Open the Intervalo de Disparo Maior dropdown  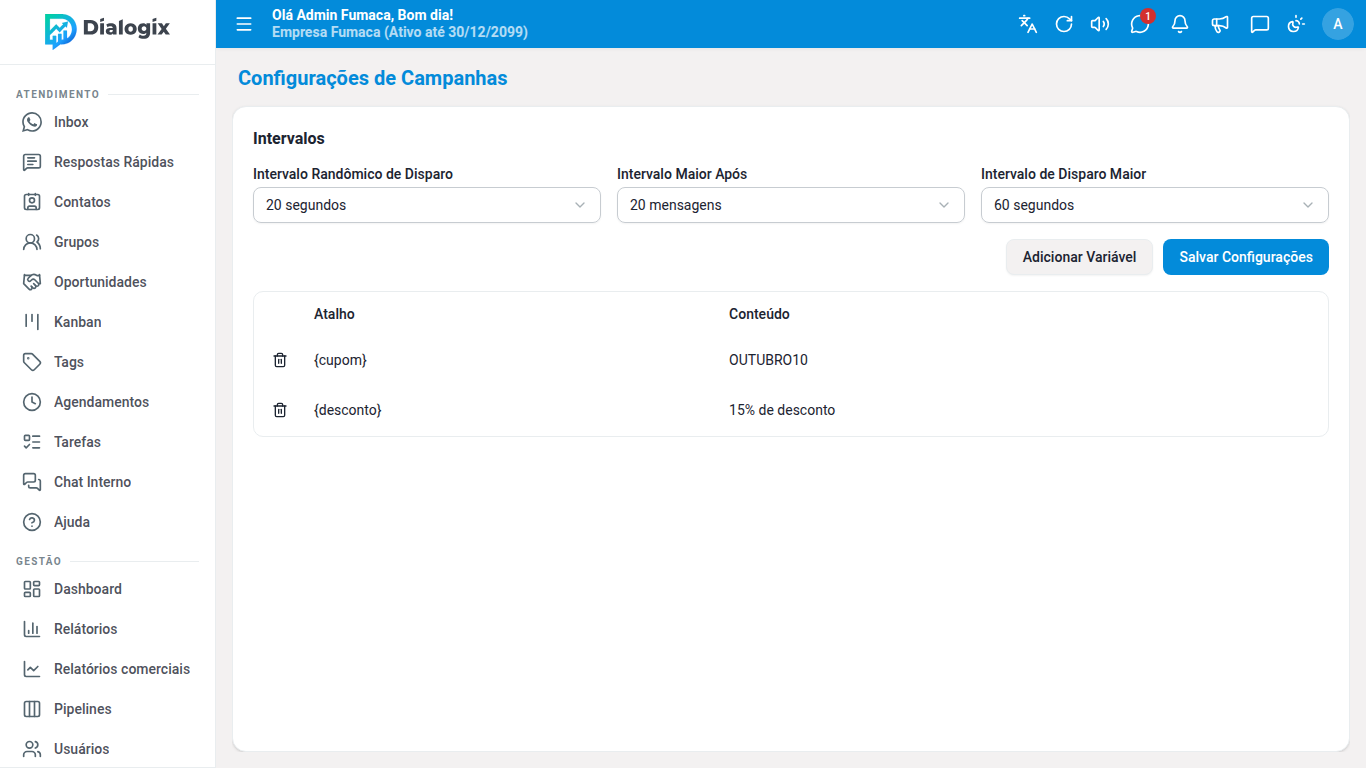(1155, 205)
